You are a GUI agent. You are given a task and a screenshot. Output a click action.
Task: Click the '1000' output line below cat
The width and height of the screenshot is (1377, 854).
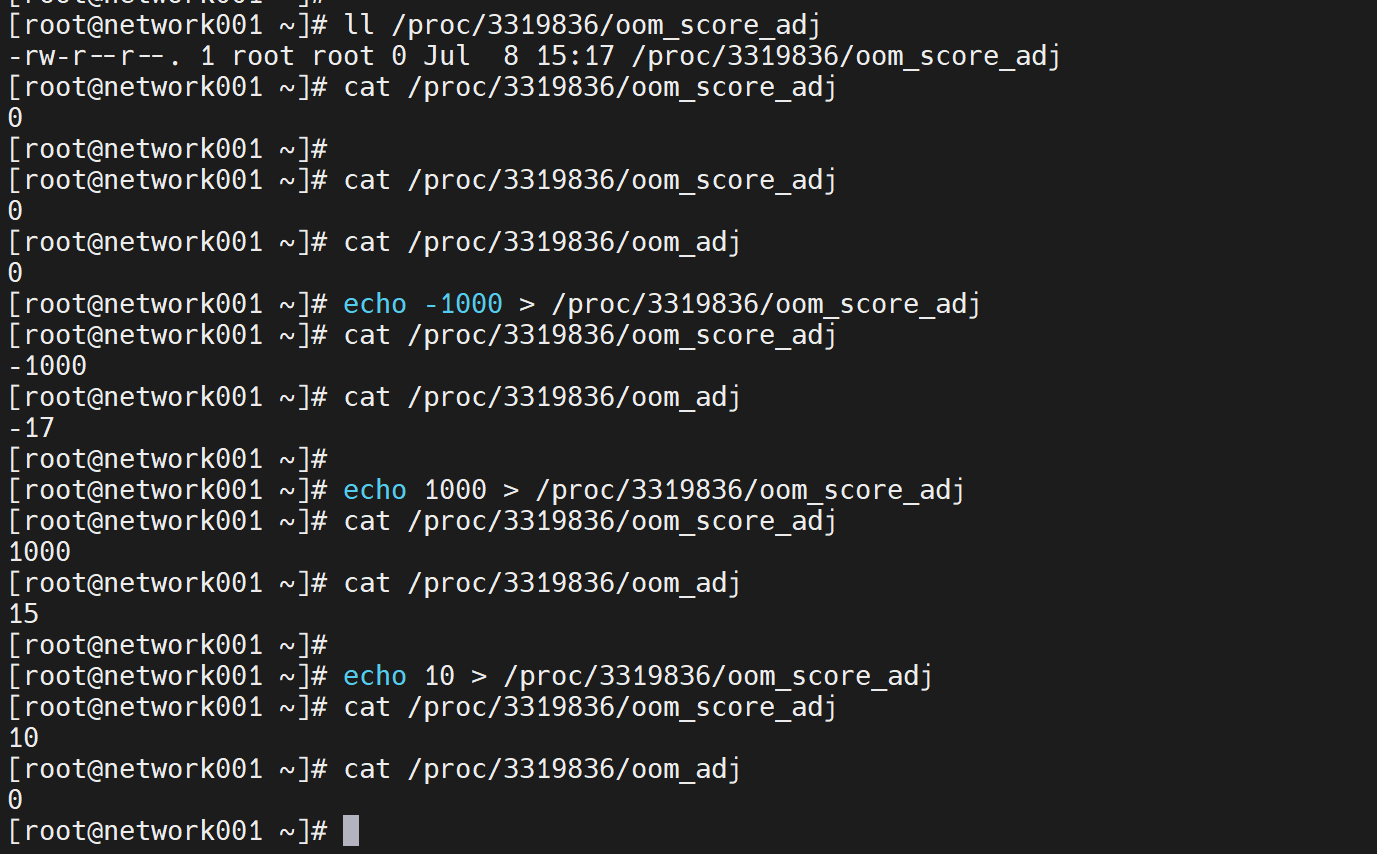pos(40,552)
